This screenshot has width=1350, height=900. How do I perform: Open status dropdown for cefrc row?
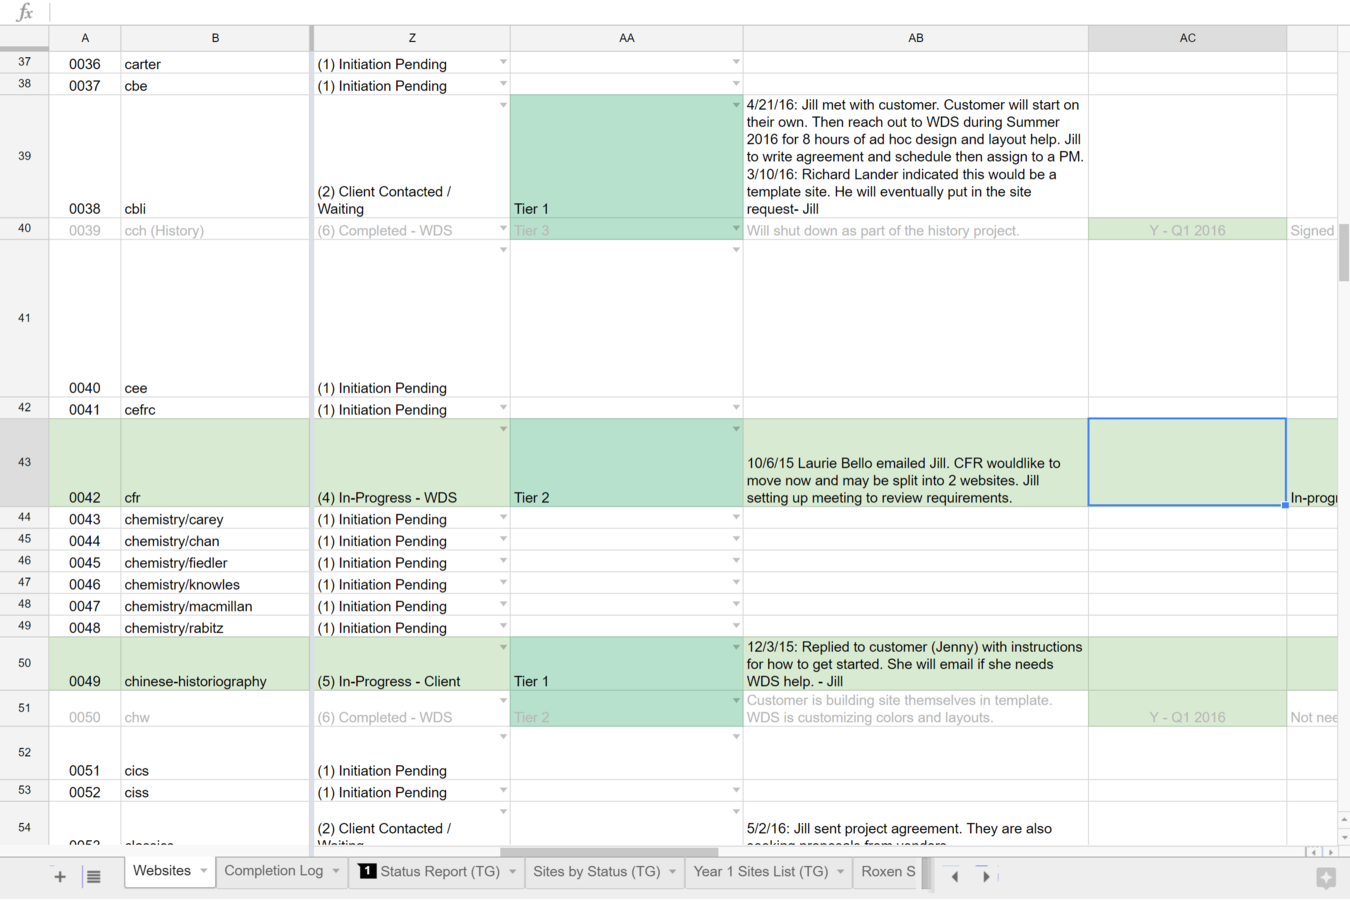(503, 408)
